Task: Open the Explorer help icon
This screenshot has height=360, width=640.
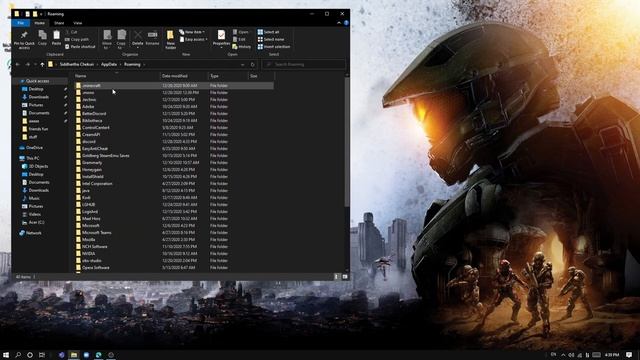Action: pyautogui.click(x=346, y=23)
